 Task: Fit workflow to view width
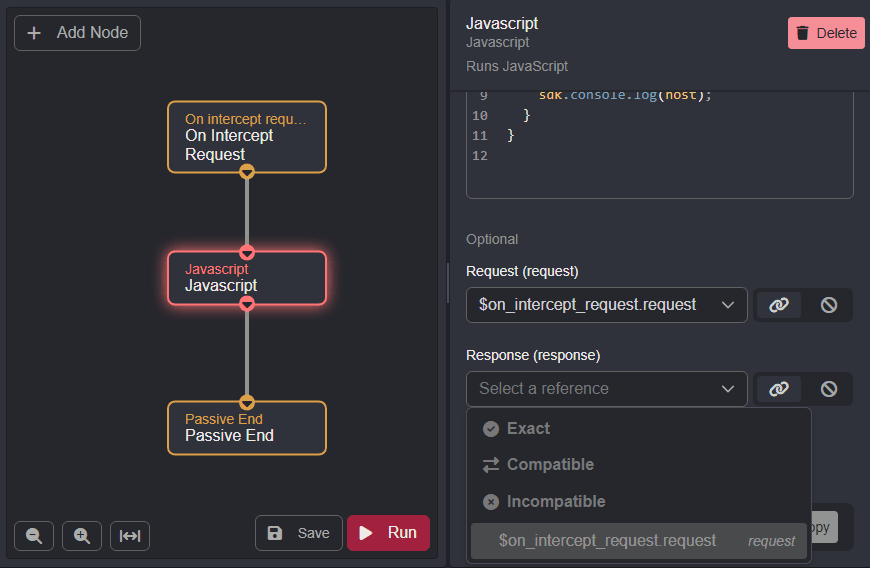pyautogui.click(x=130, y=536)
